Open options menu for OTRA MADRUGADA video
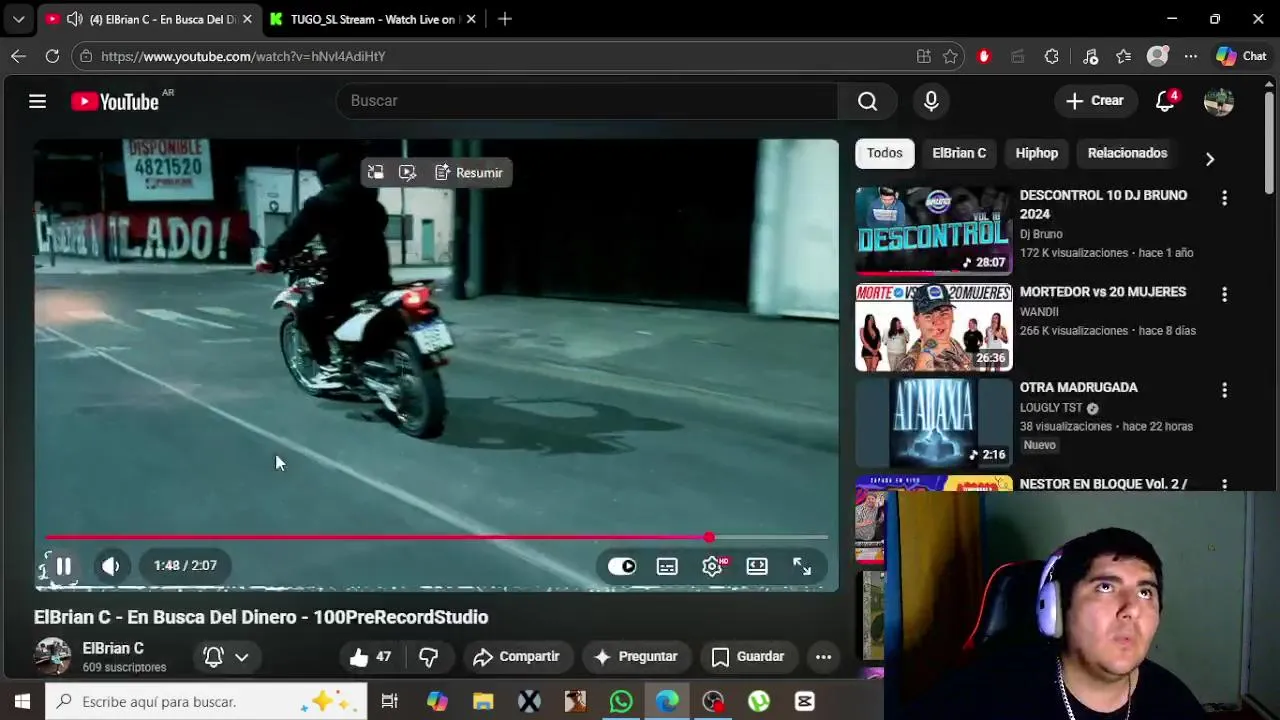Viewport: 1280px width, 720px height. tap(1224, 390)
